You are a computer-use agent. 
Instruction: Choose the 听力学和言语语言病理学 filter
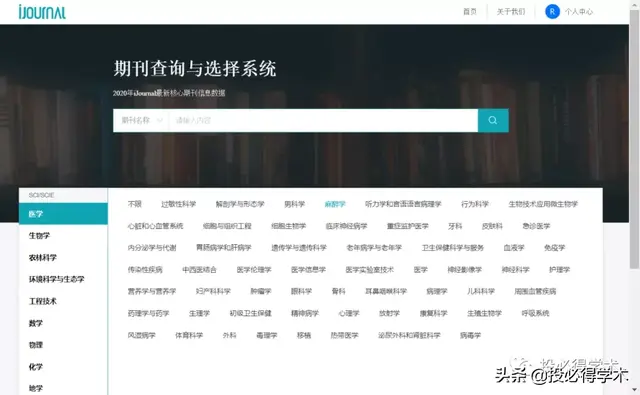[403, 204]
